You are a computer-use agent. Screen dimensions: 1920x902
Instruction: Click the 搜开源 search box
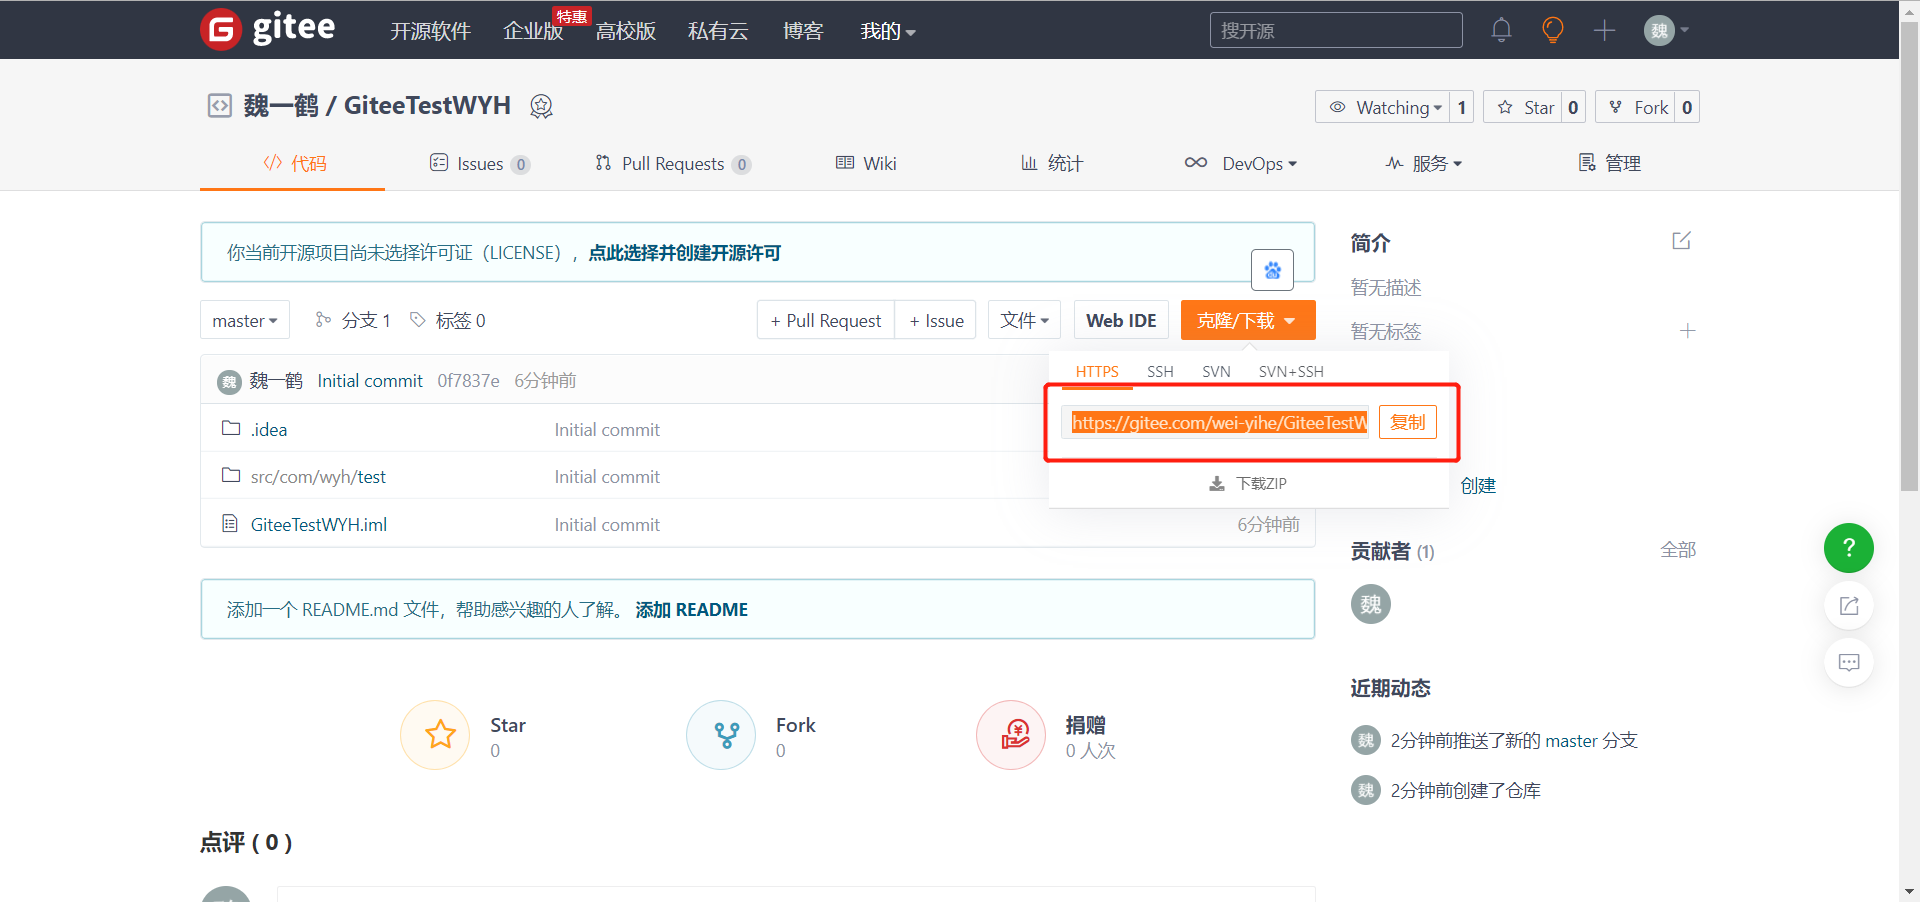[x=1336, y=30]
